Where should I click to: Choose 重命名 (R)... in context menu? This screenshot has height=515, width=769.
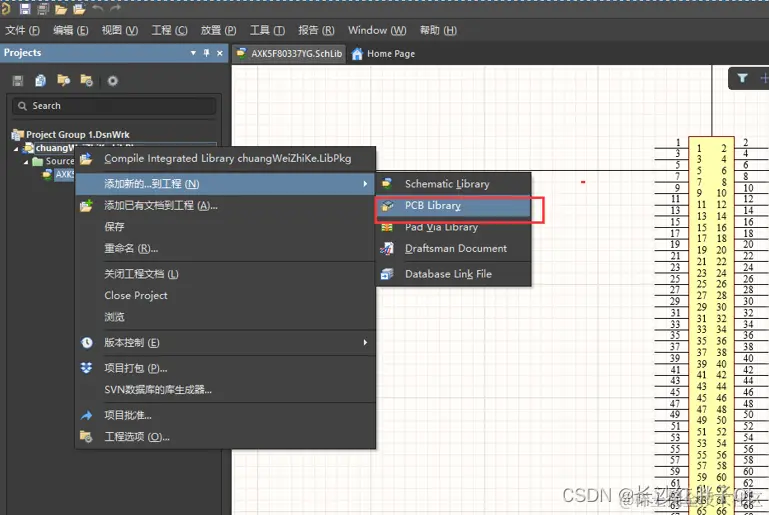tap(225, 248)
